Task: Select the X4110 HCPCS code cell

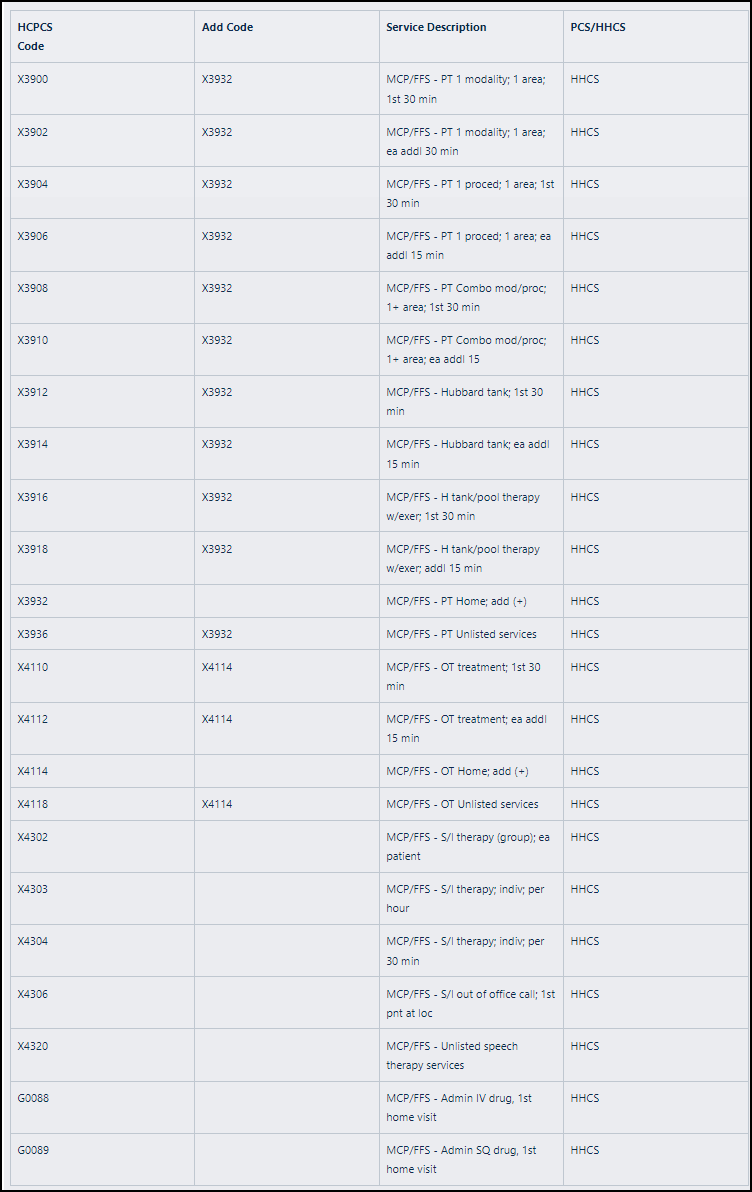Action: pyautogui.click(x=33, y=668)
